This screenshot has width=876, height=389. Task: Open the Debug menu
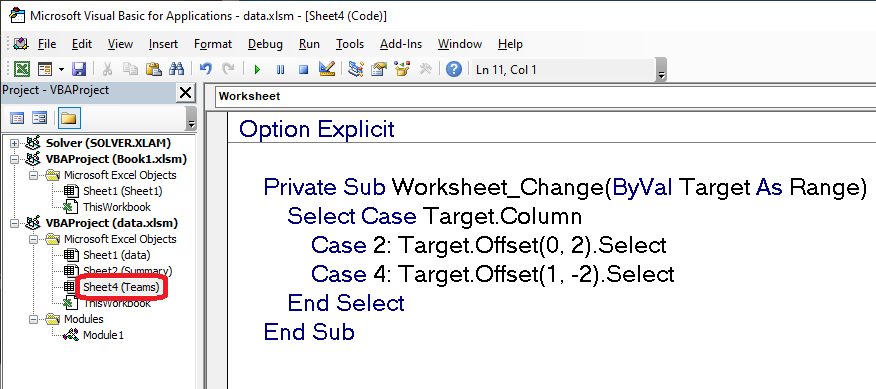(265, 44)
